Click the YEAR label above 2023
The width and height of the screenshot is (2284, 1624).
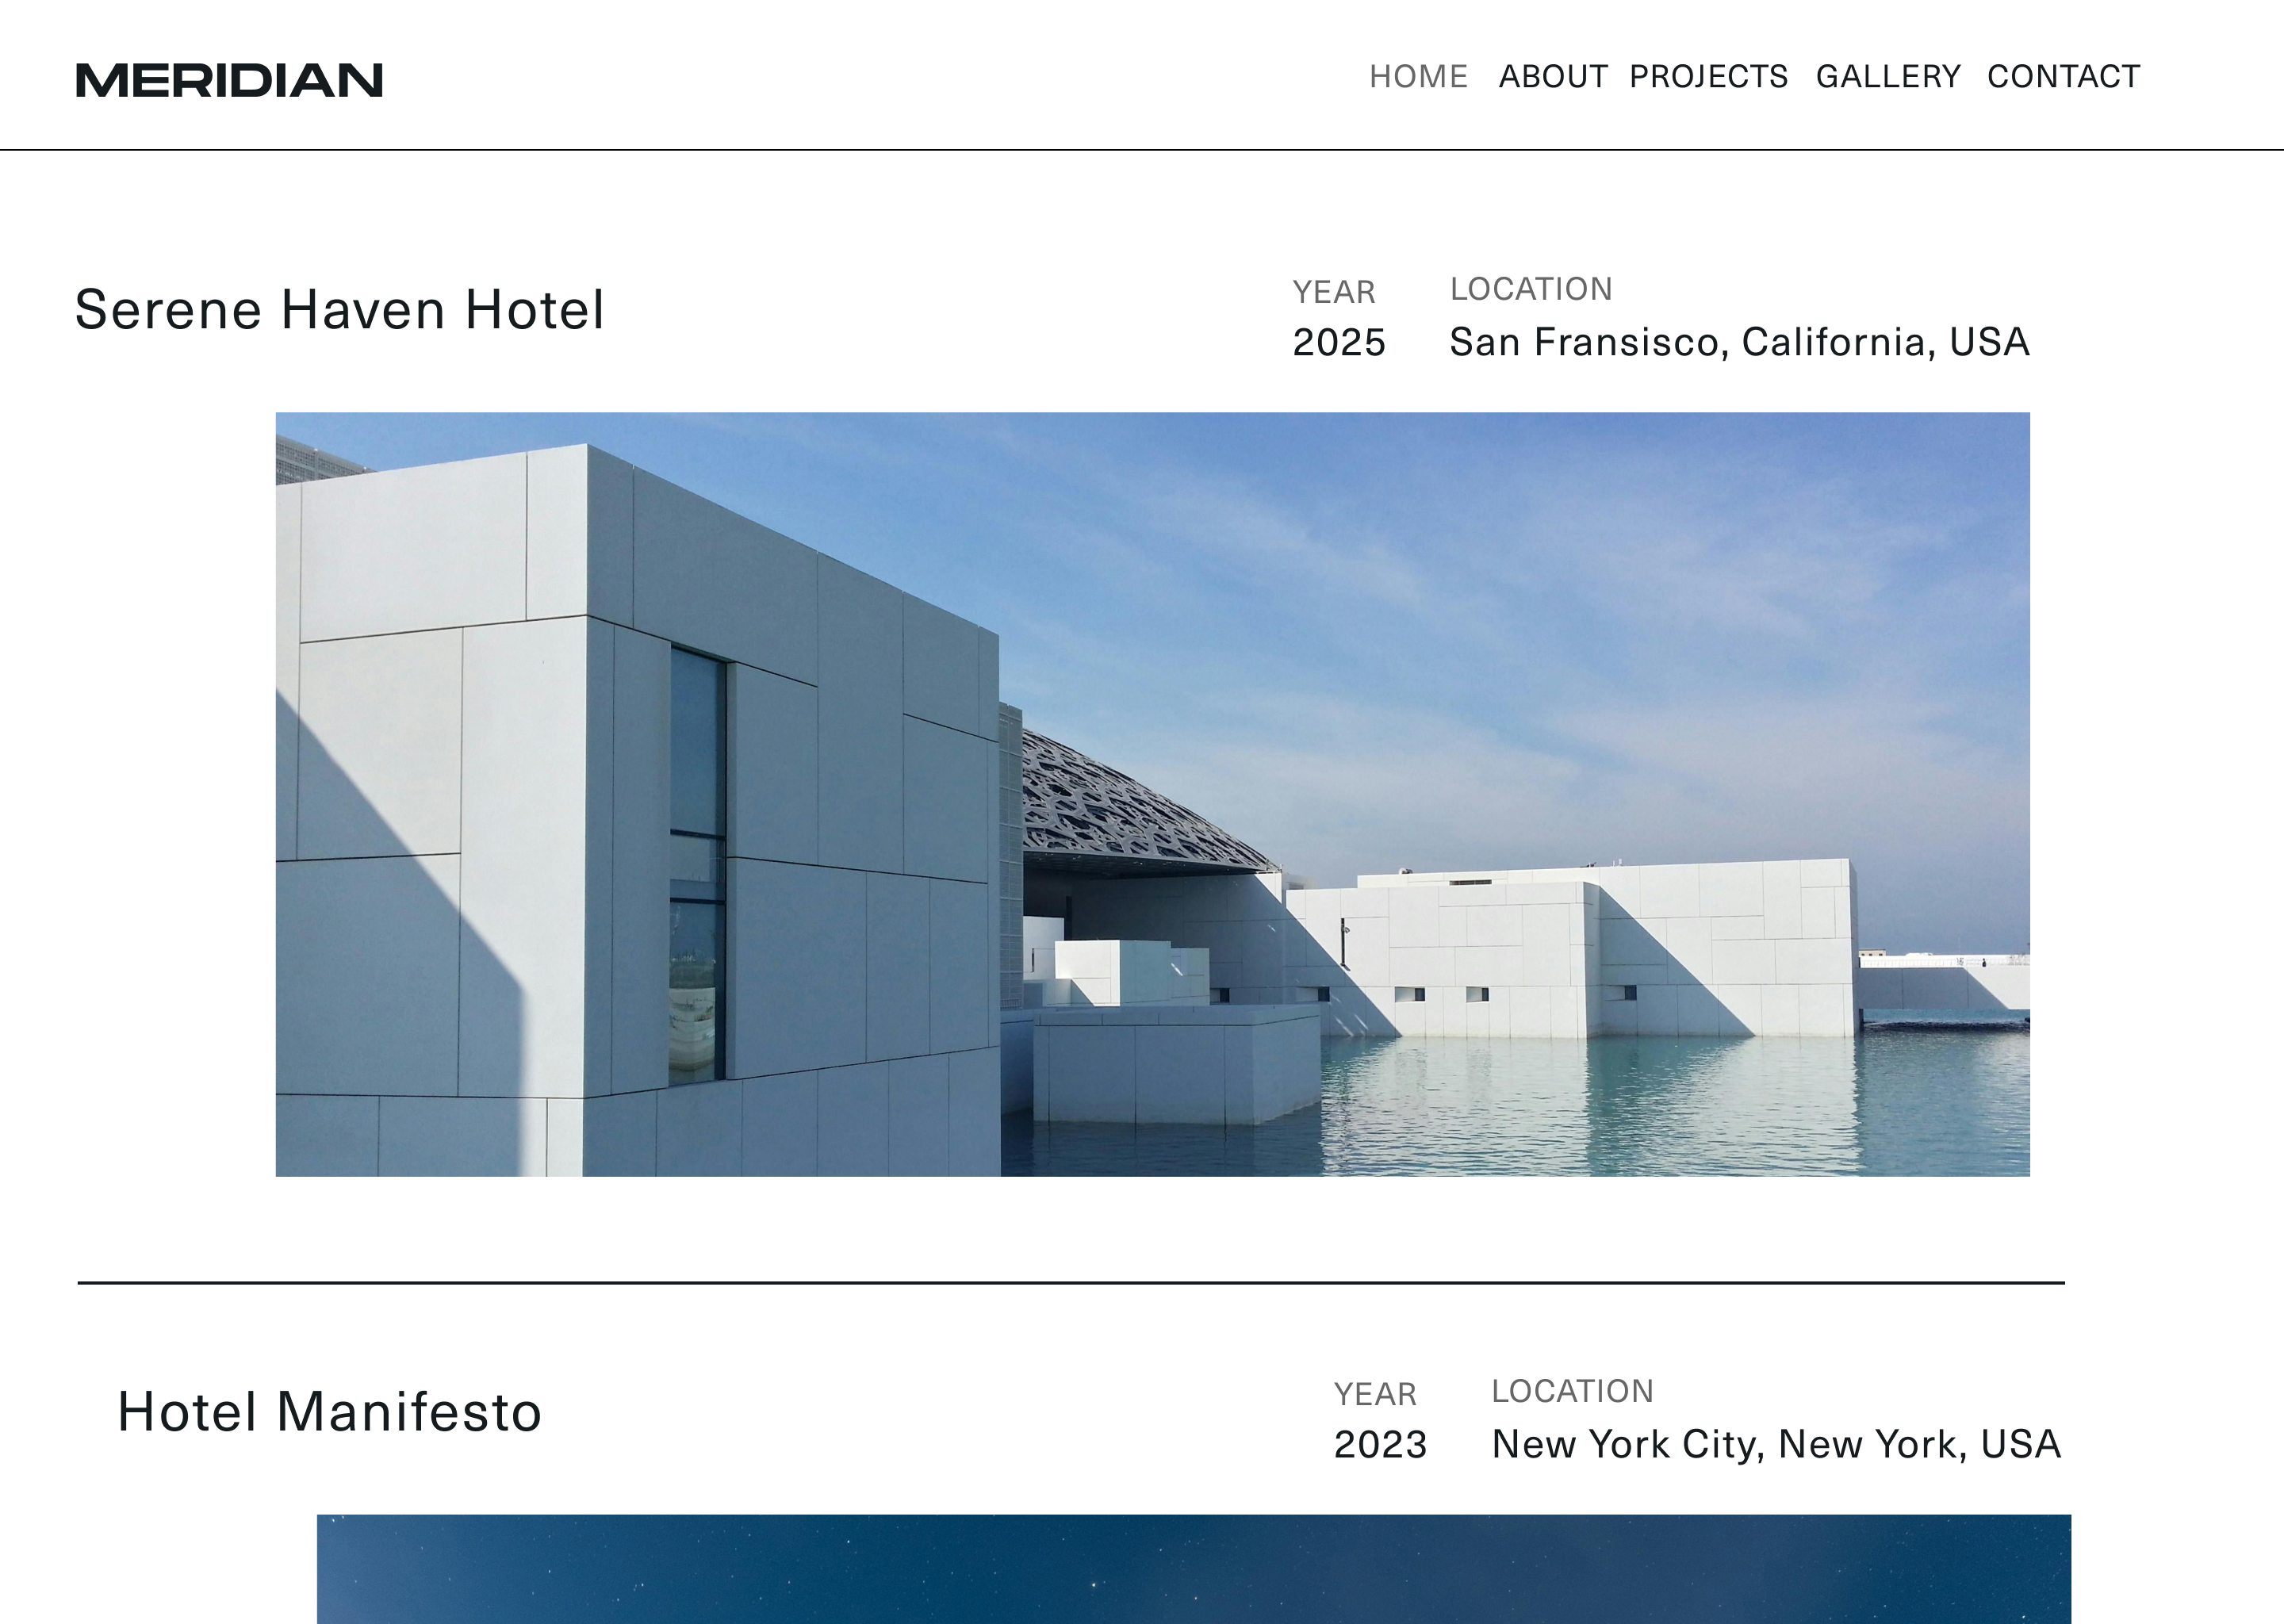point(1375,1394)
